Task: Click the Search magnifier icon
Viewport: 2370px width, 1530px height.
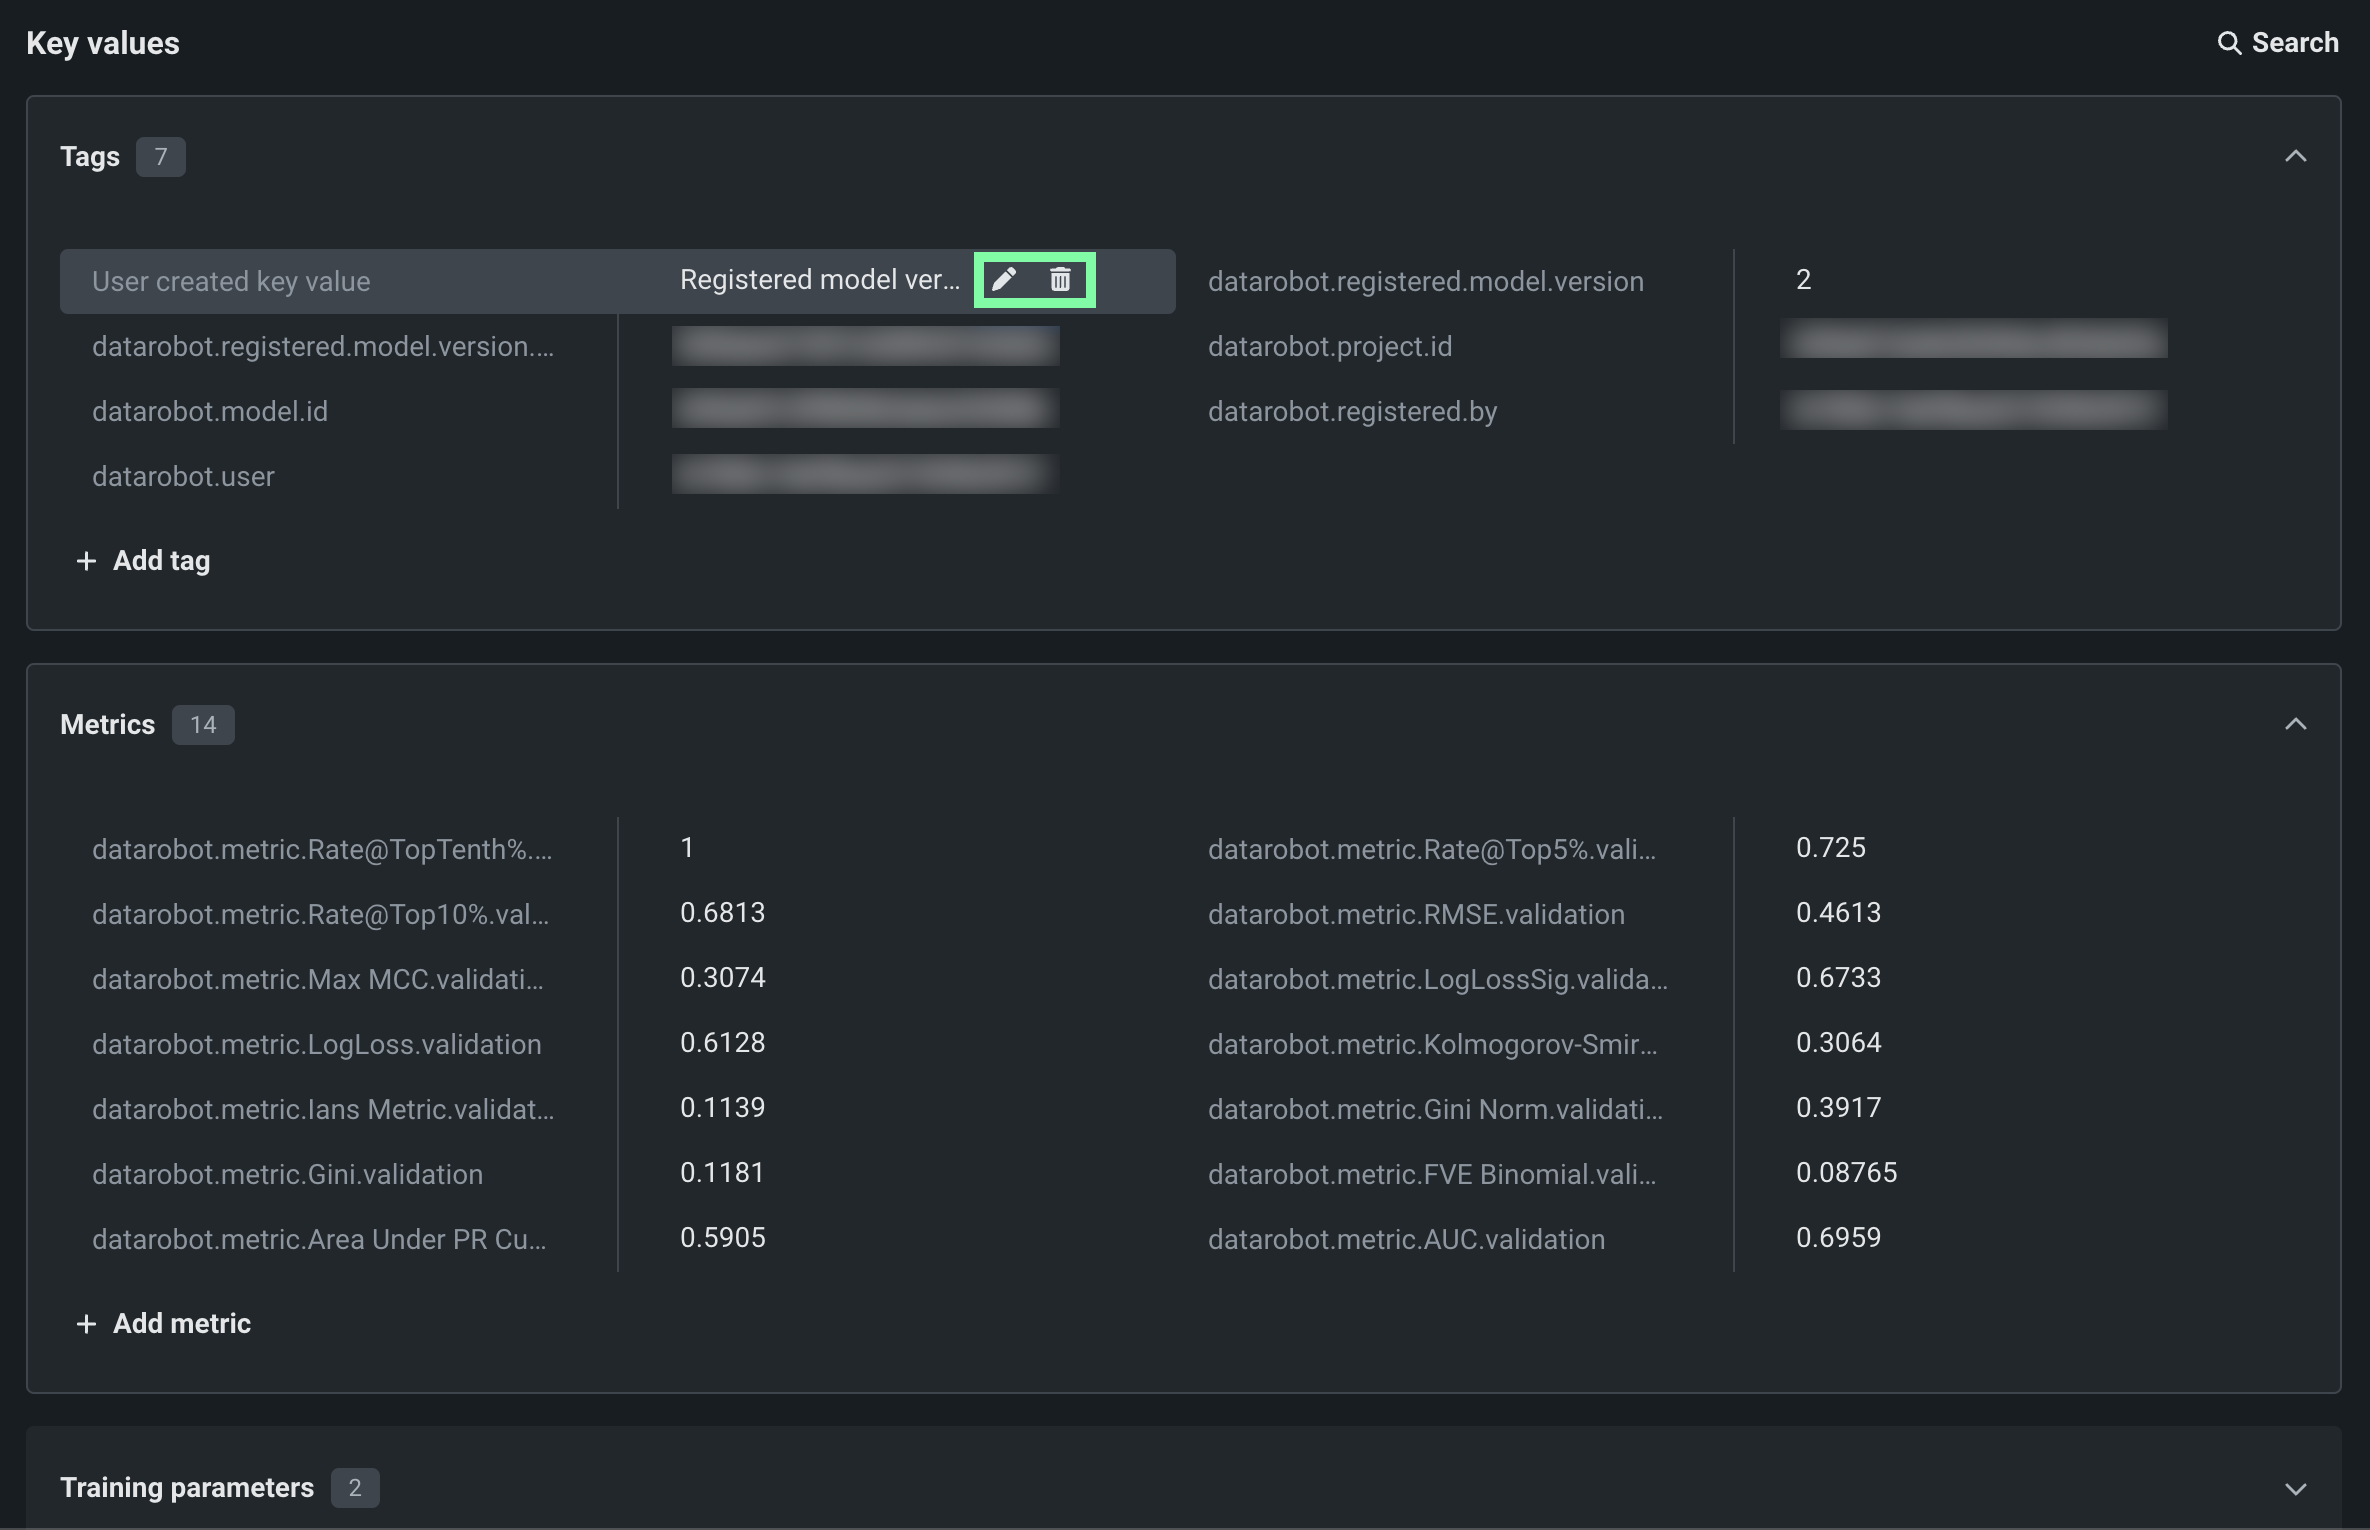Action: [x=2229, y=43]
